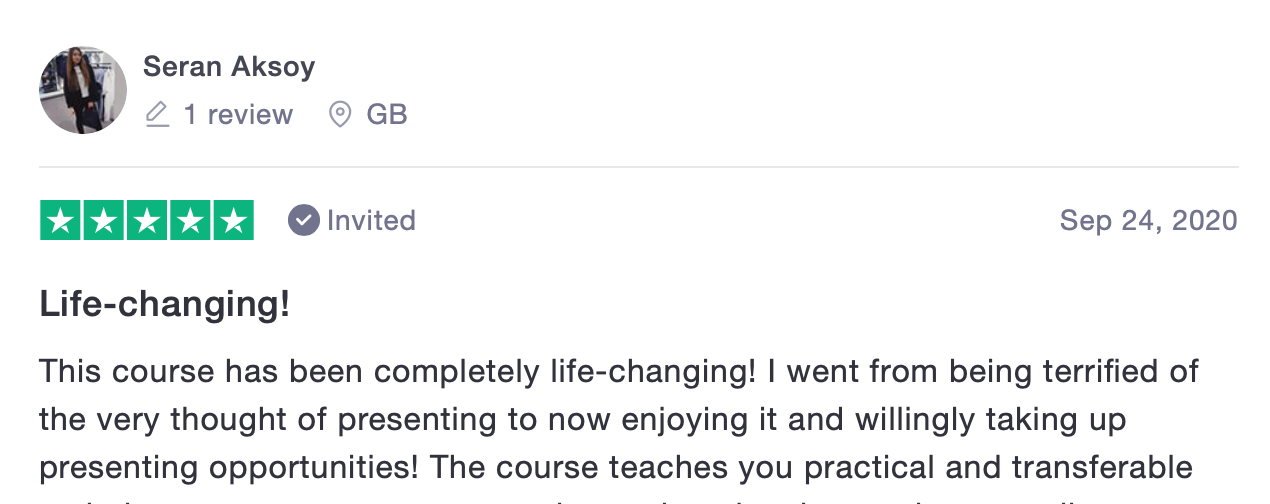Click Seran Aksoy's profile avatar
This screenshot has width=1270, height=504.
83,90
